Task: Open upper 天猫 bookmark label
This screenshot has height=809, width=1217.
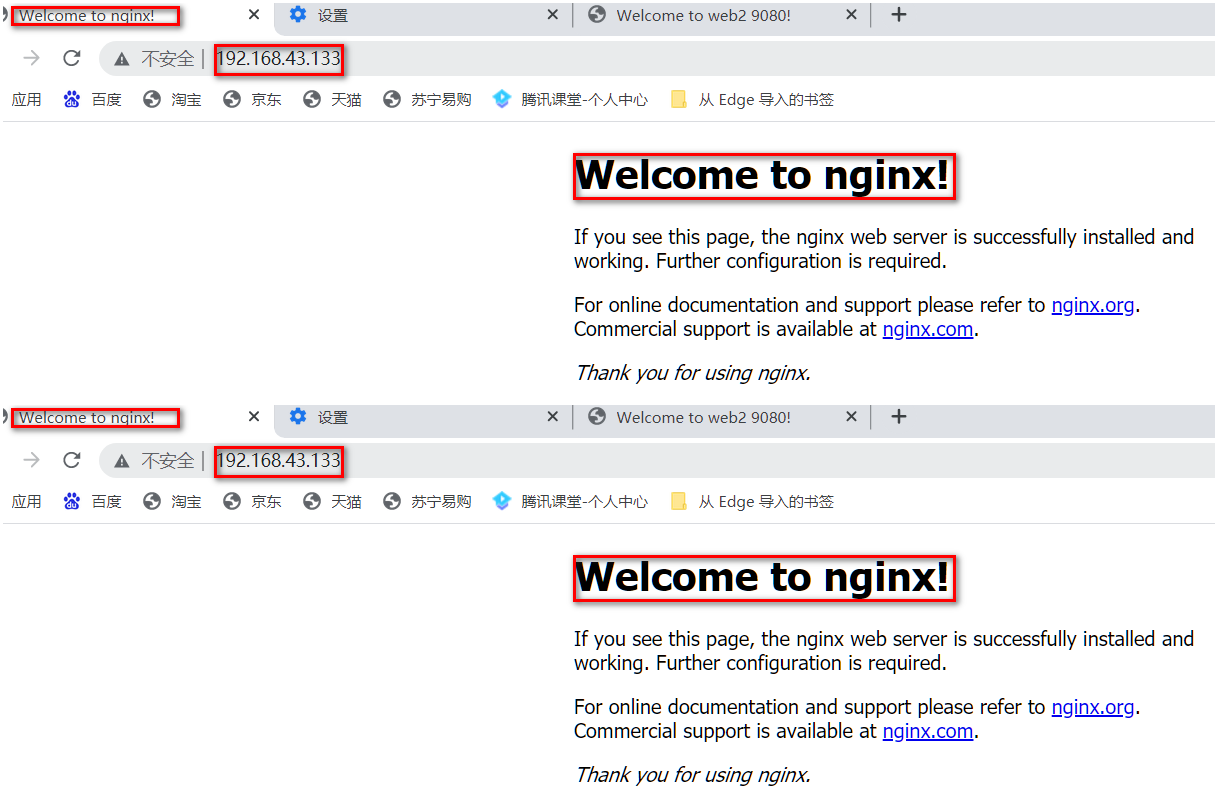Action: pyautogui.click(x=347, y=100)
